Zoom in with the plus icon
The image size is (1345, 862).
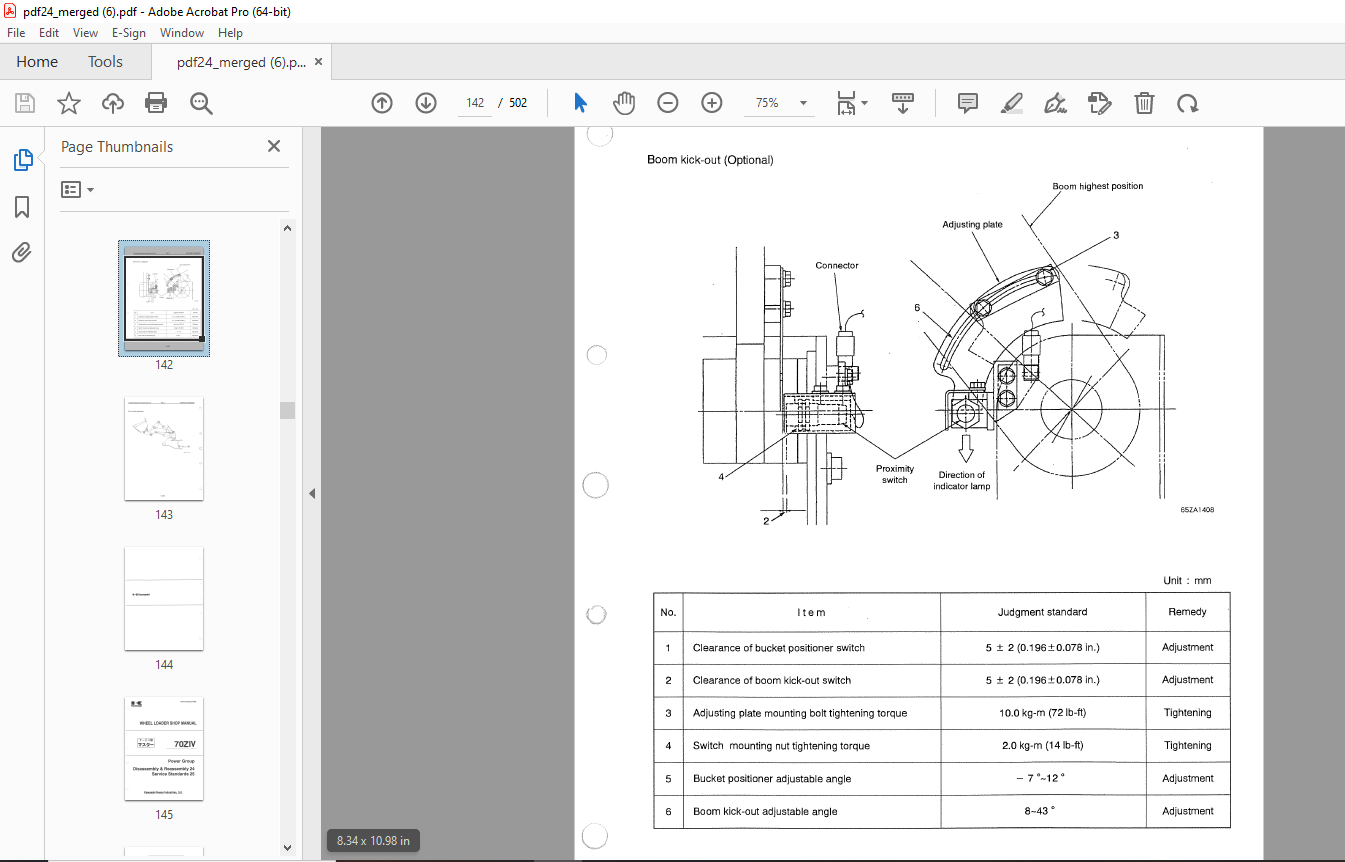click(712, 103)
